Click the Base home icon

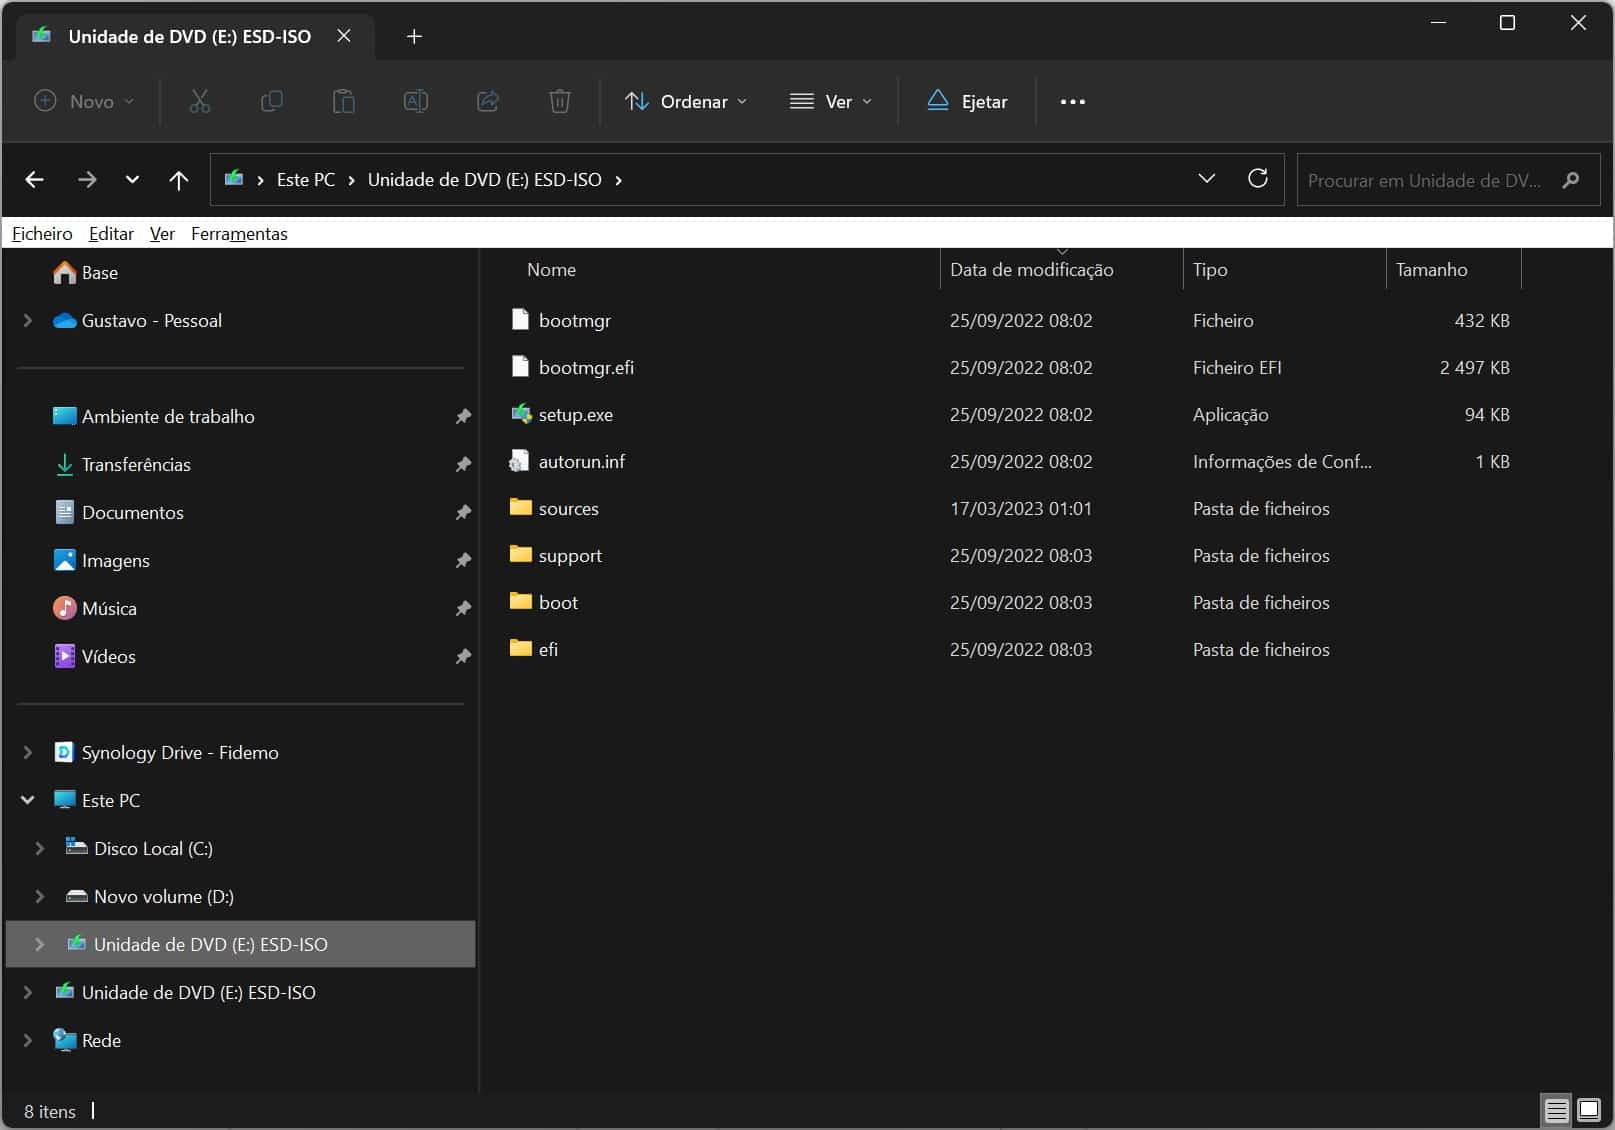tap(65, 272)
